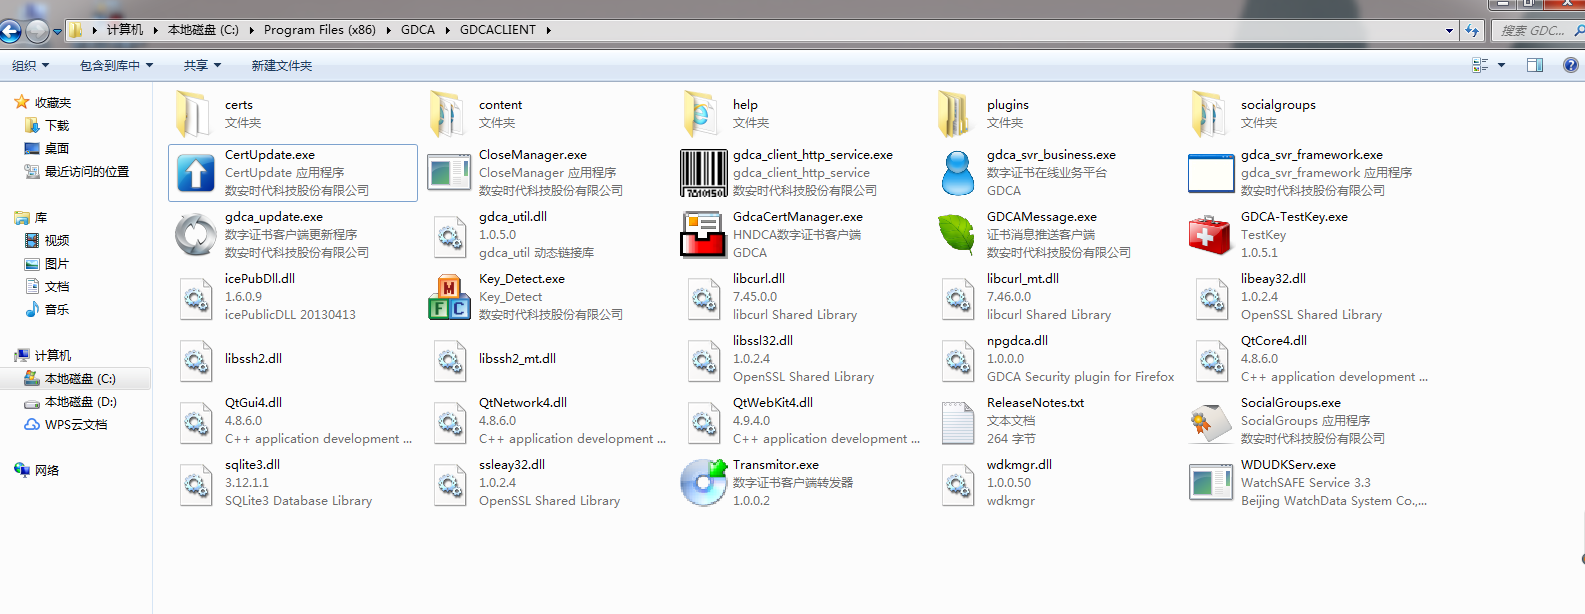Click the icePubDll.dll file icon
Image resolution: width=1585 pixels, height=614 pixels.
196,297
